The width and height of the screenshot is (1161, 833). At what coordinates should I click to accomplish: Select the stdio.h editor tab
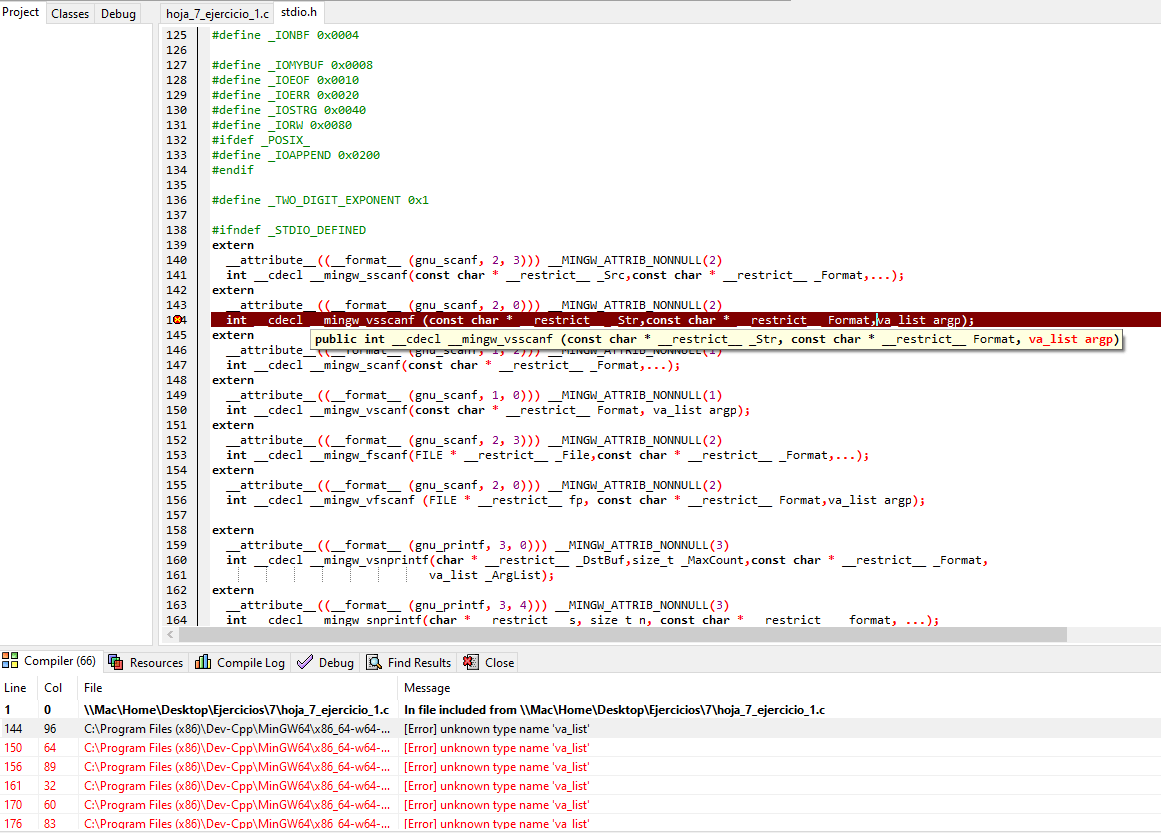301,14
